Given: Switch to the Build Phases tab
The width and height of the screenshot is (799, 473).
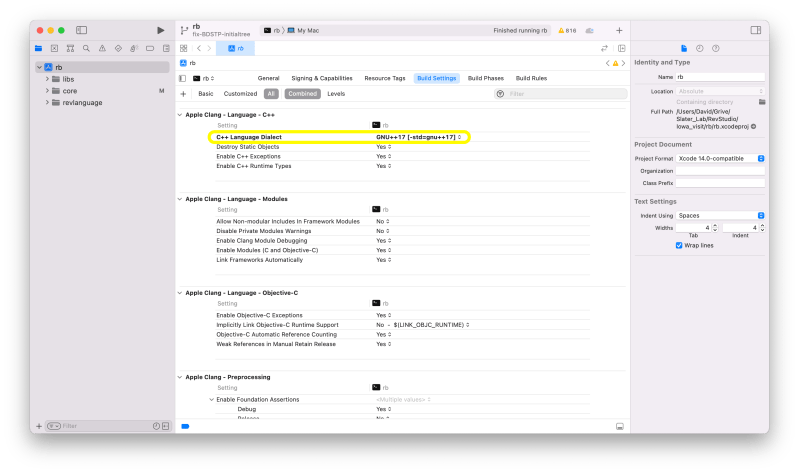Looking at the screenshot, I should tap(486, 78).
